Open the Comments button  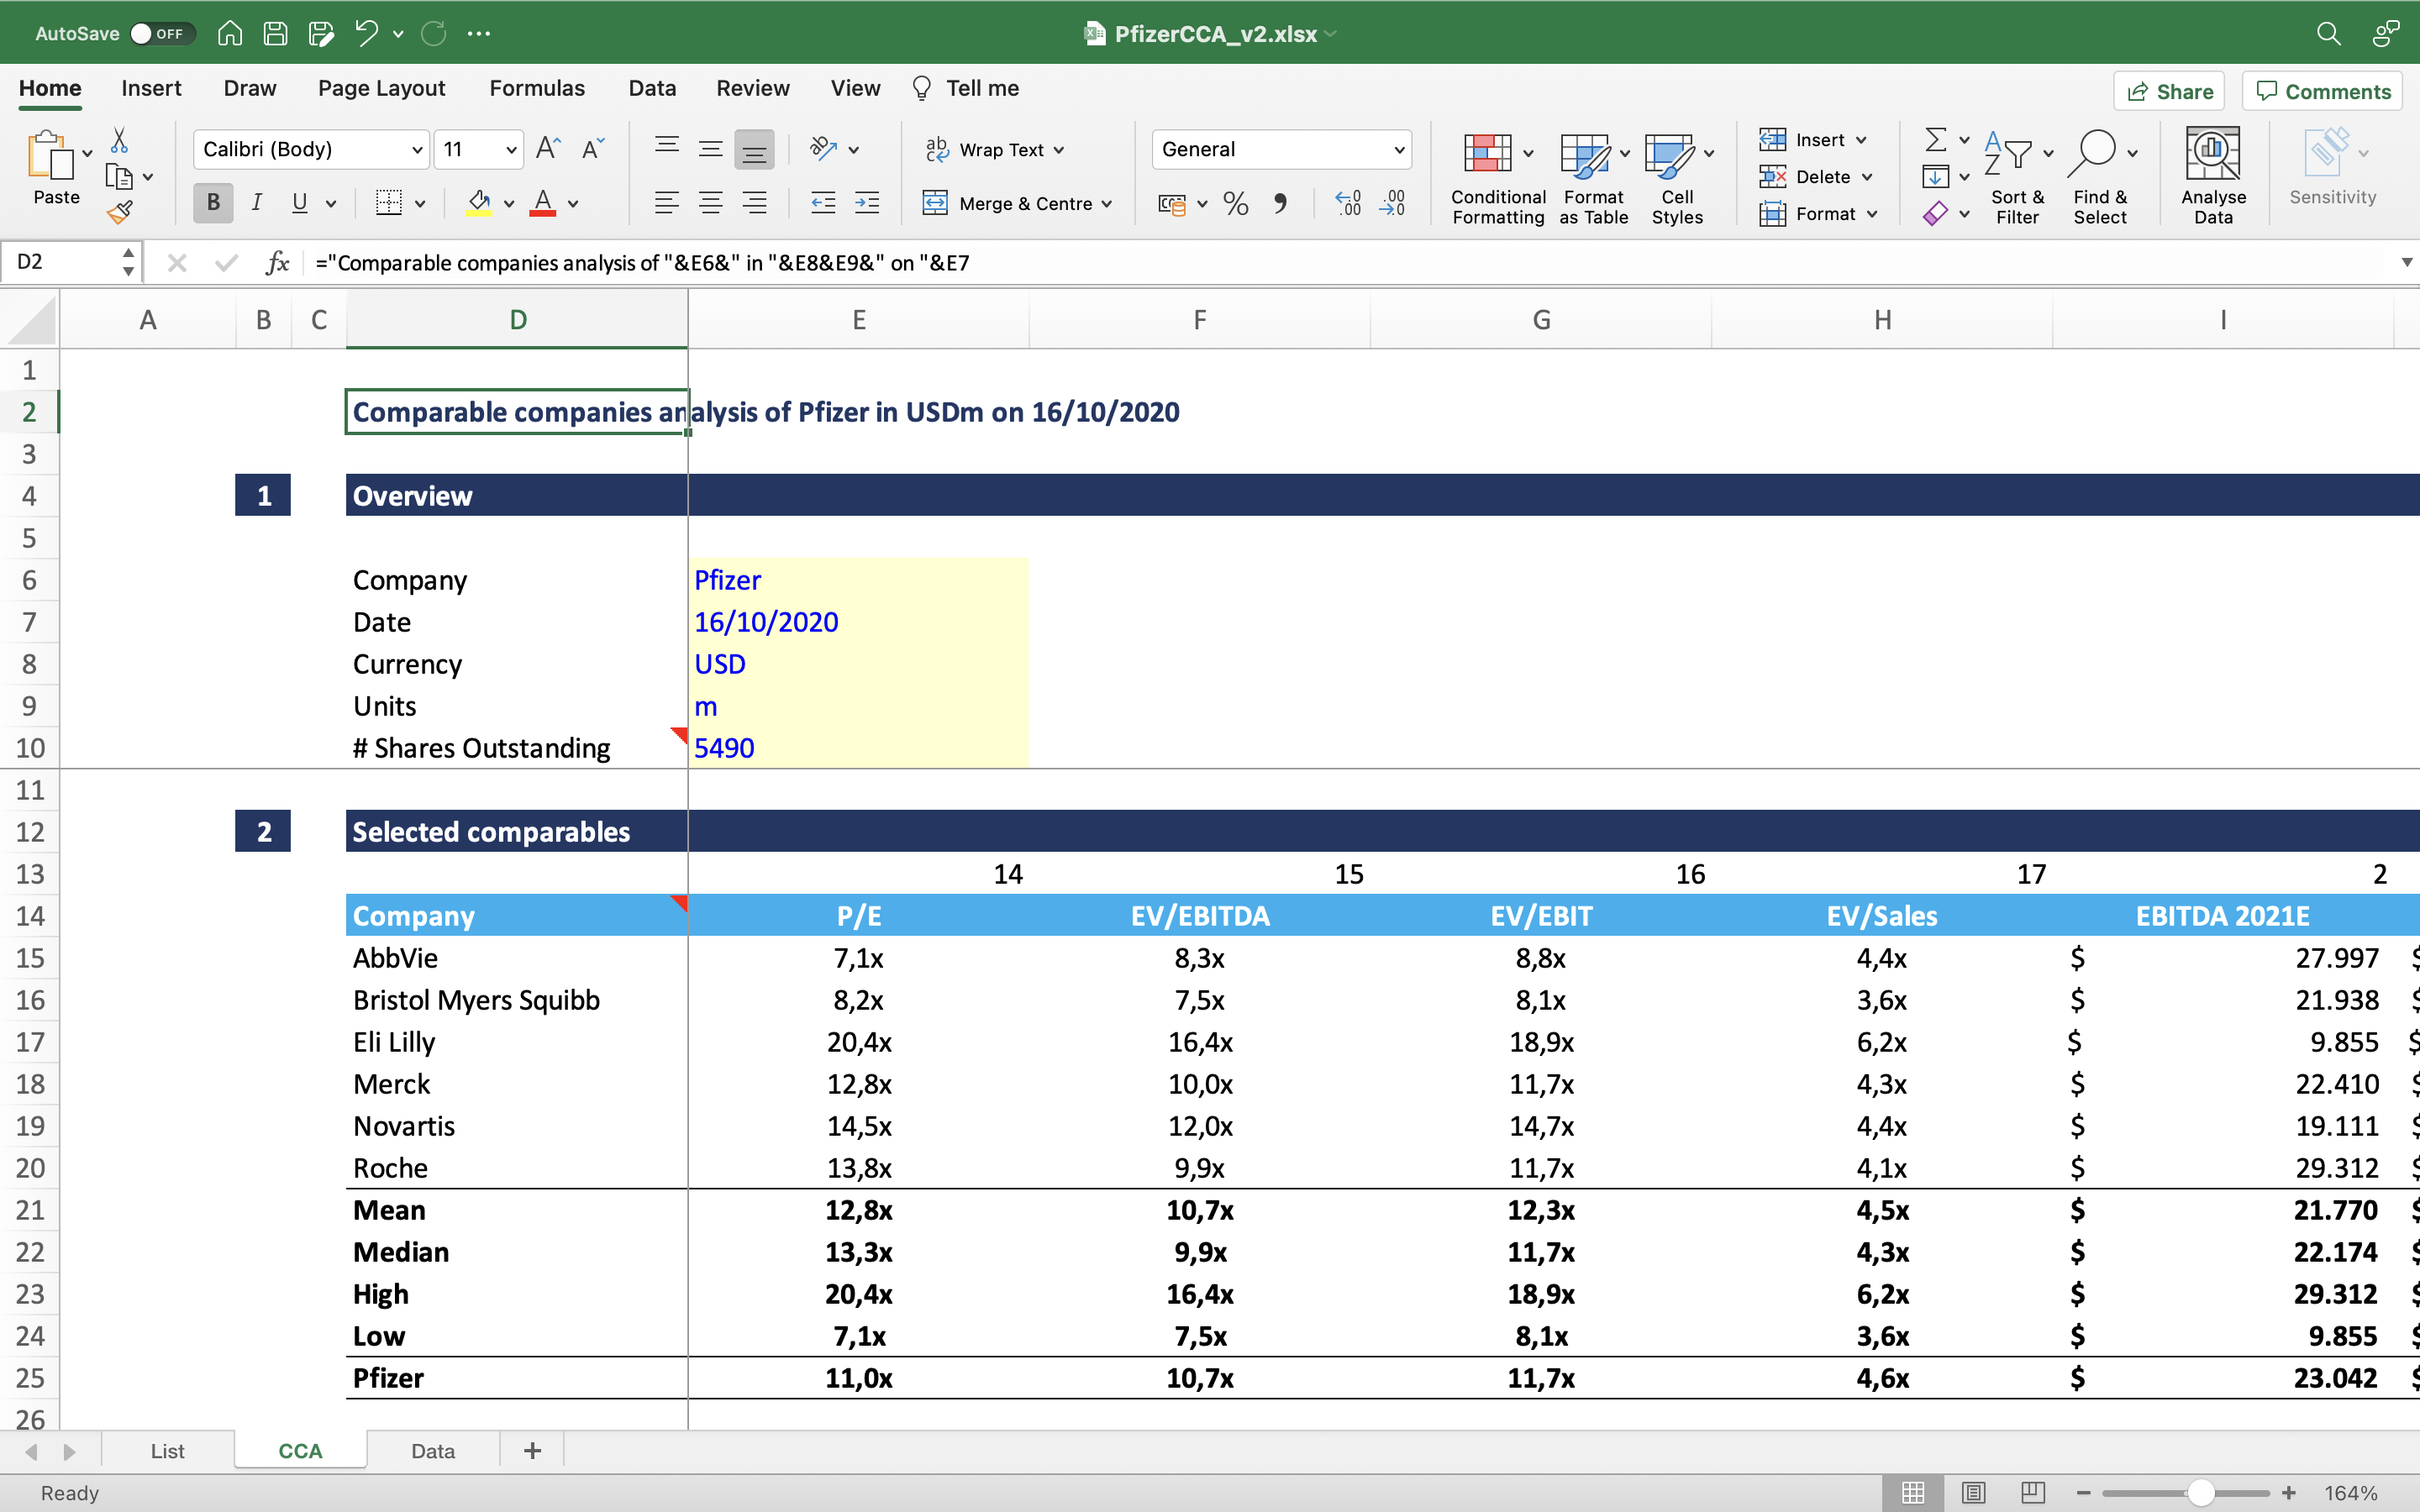pyautogui.click(x=2323, y=91)
